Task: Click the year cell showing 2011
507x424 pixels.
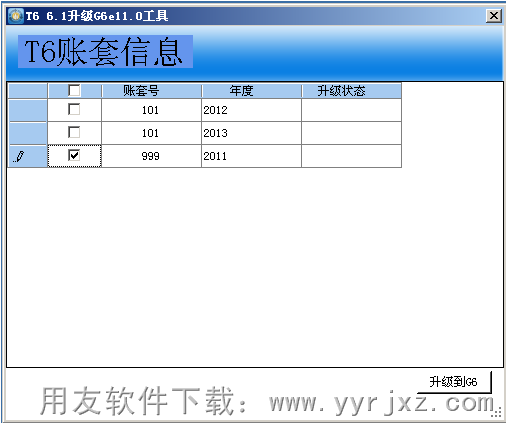Action: pyautogui.click(x=251, y=156)
